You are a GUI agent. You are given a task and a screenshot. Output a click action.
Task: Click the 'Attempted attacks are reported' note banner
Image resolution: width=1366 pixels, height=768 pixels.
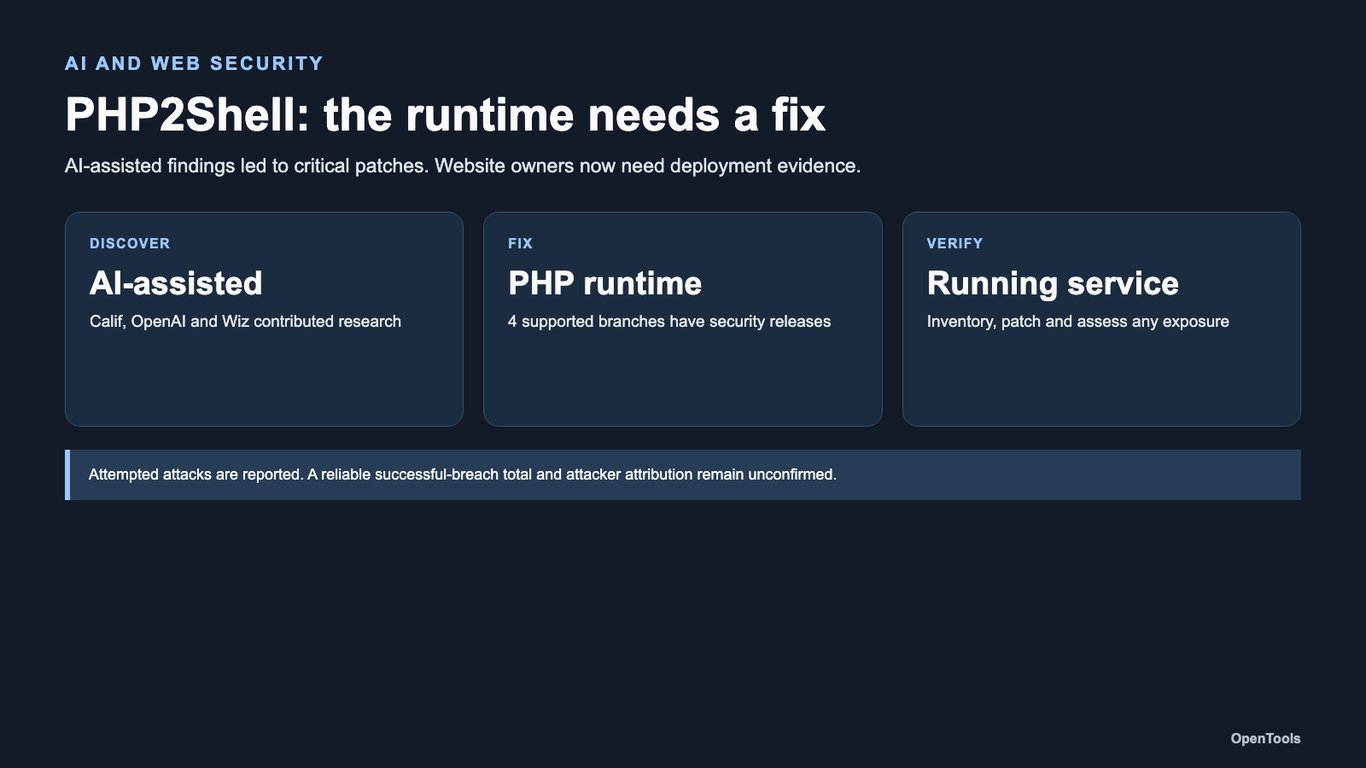(683, 475)
